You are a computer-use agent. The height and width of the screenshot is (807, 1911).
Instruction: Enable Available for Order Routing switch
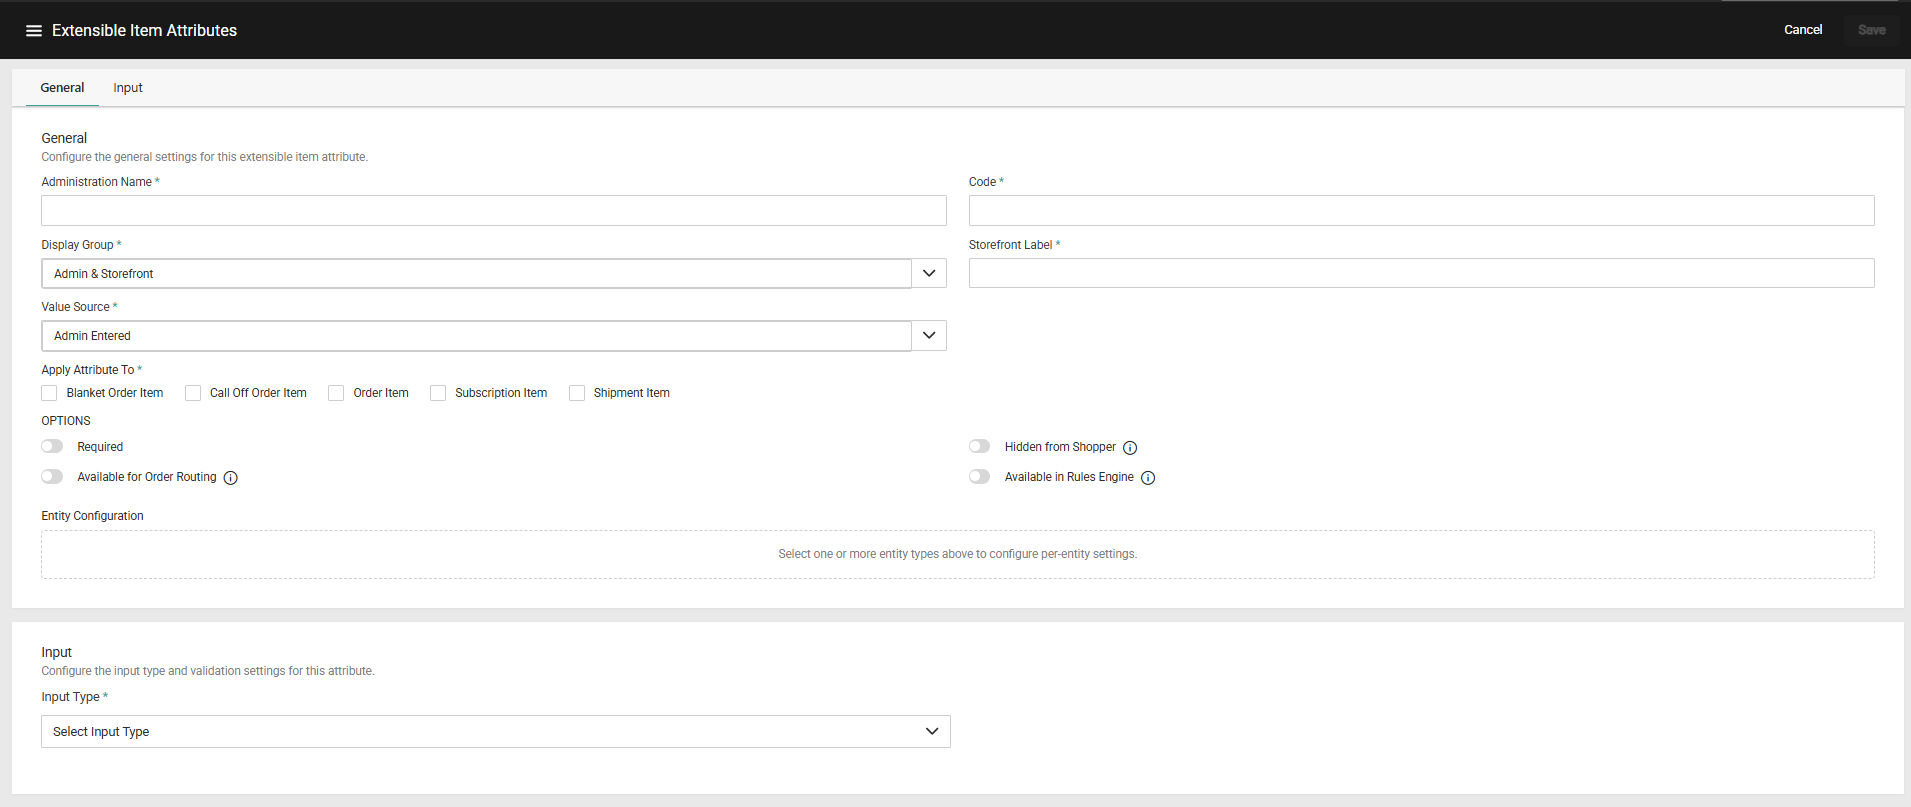pos(52,476)
